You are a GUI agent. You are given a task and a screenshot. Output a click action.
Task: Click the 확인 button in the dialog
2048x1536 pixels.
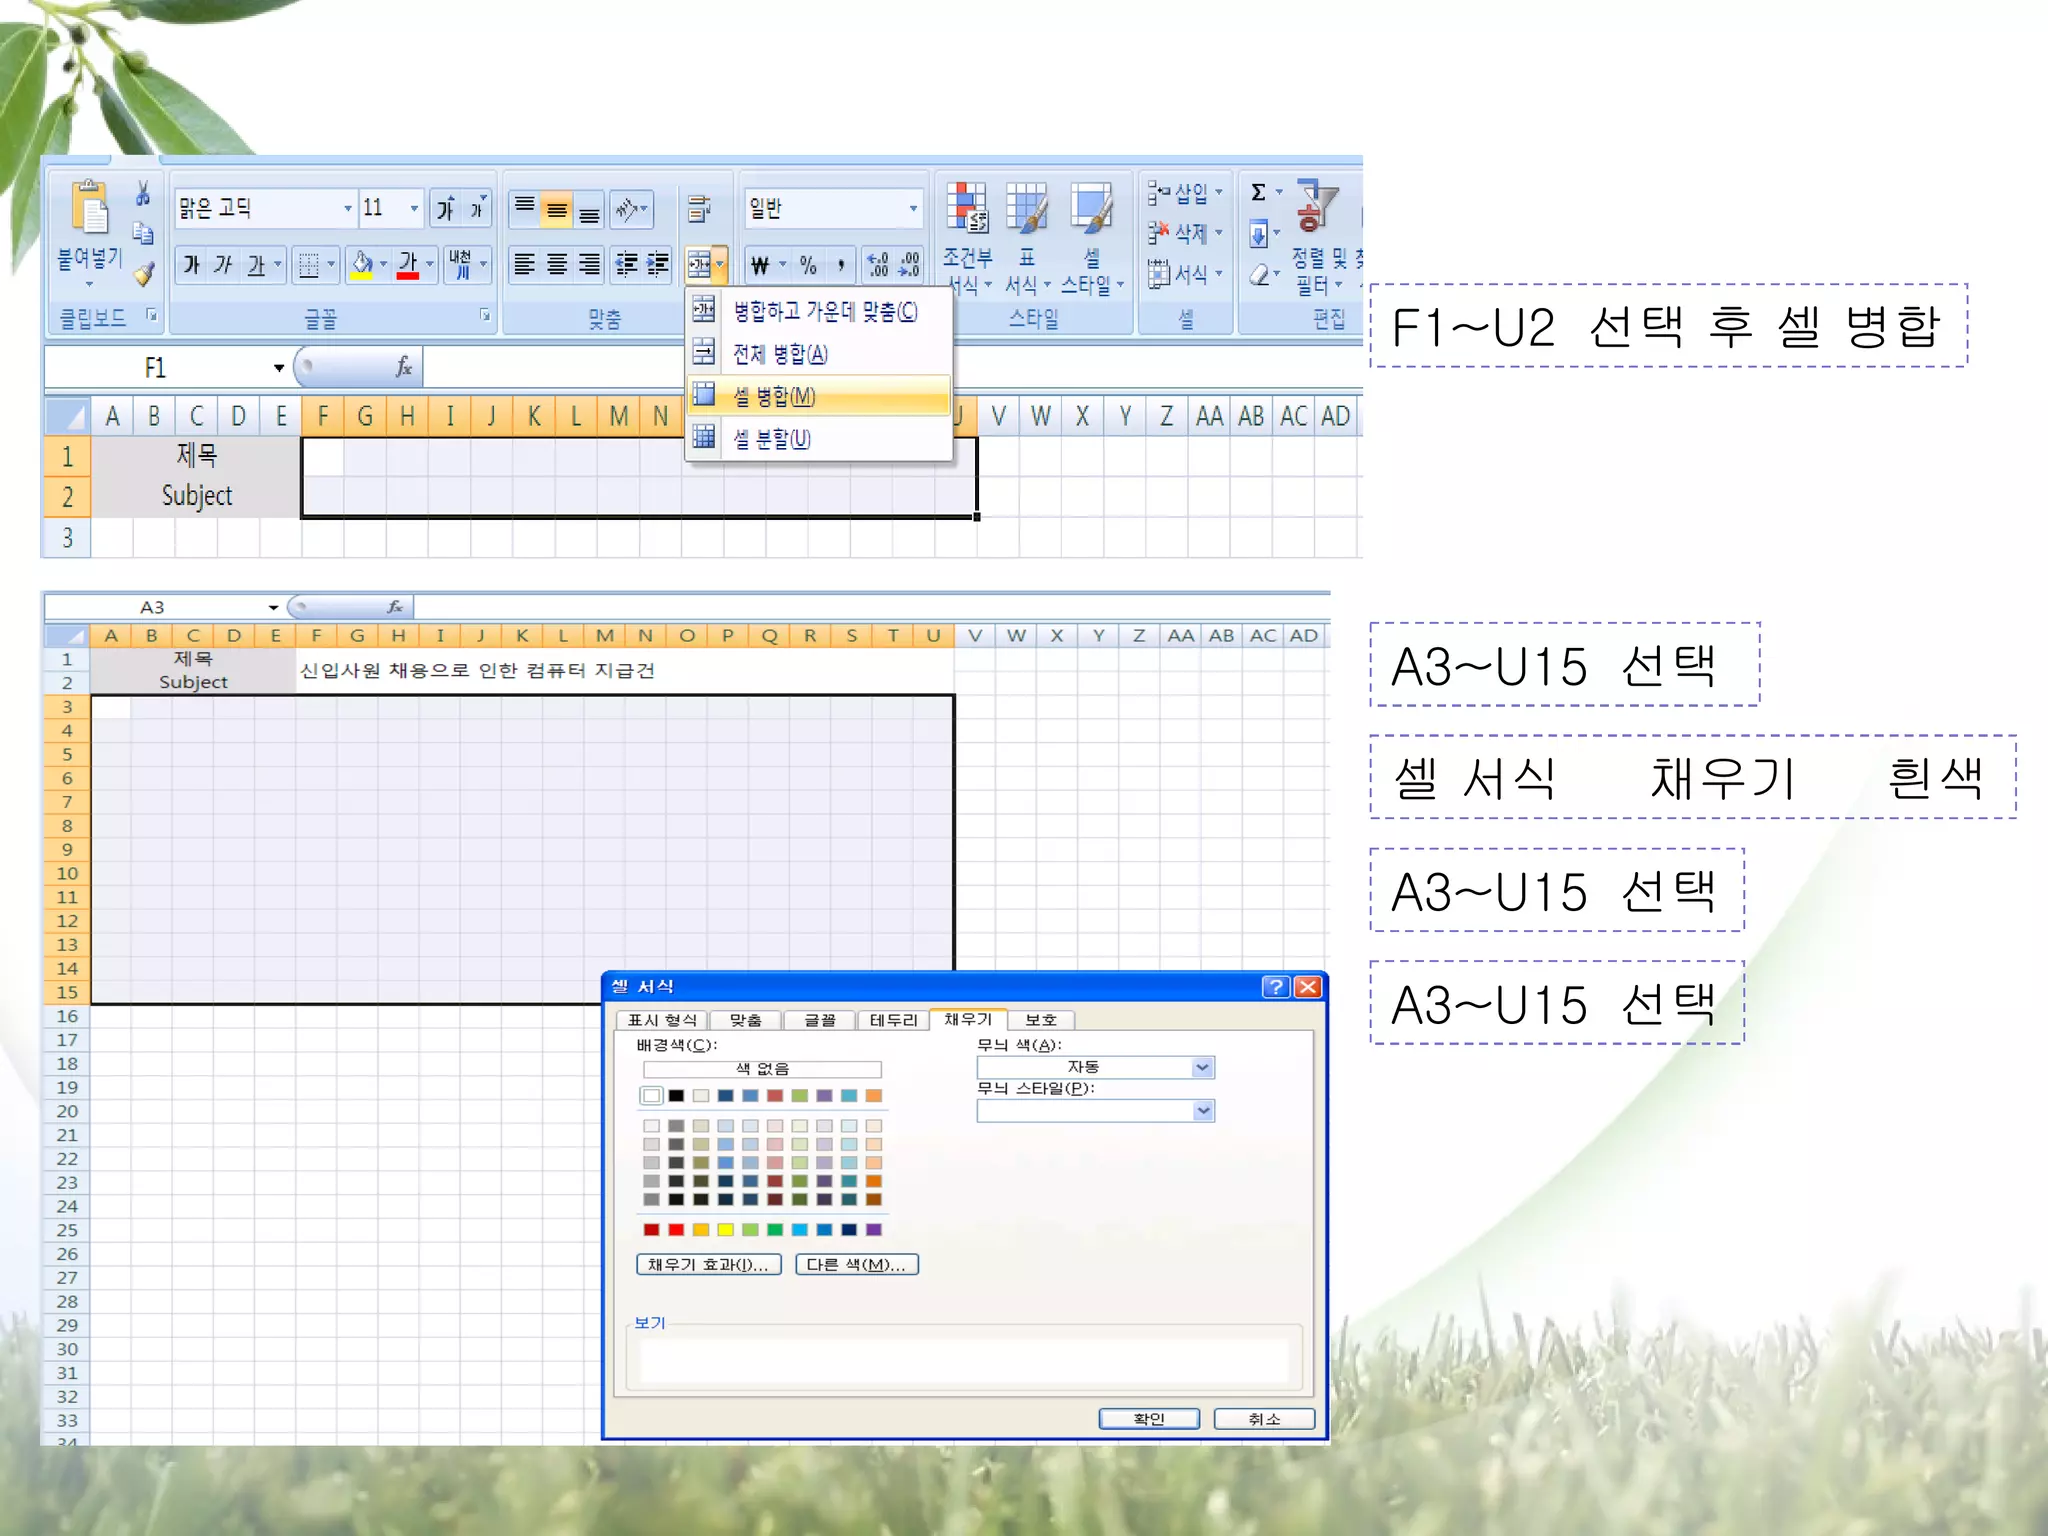1148,1418
